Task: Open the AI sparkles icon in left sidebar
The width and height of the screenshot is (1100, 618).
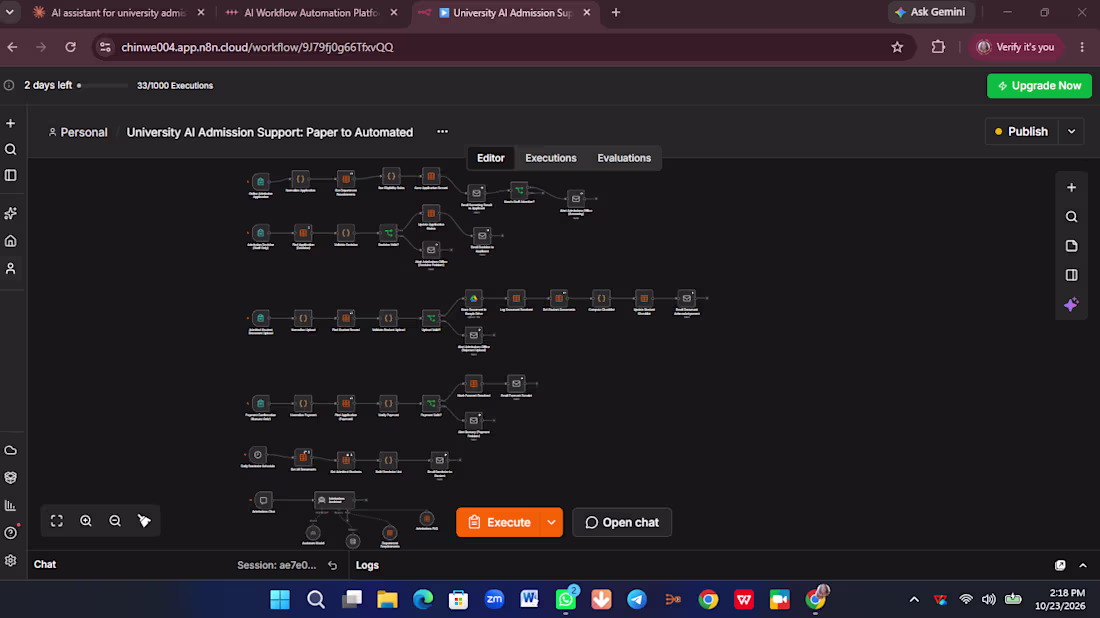Action: click(11, 213)
